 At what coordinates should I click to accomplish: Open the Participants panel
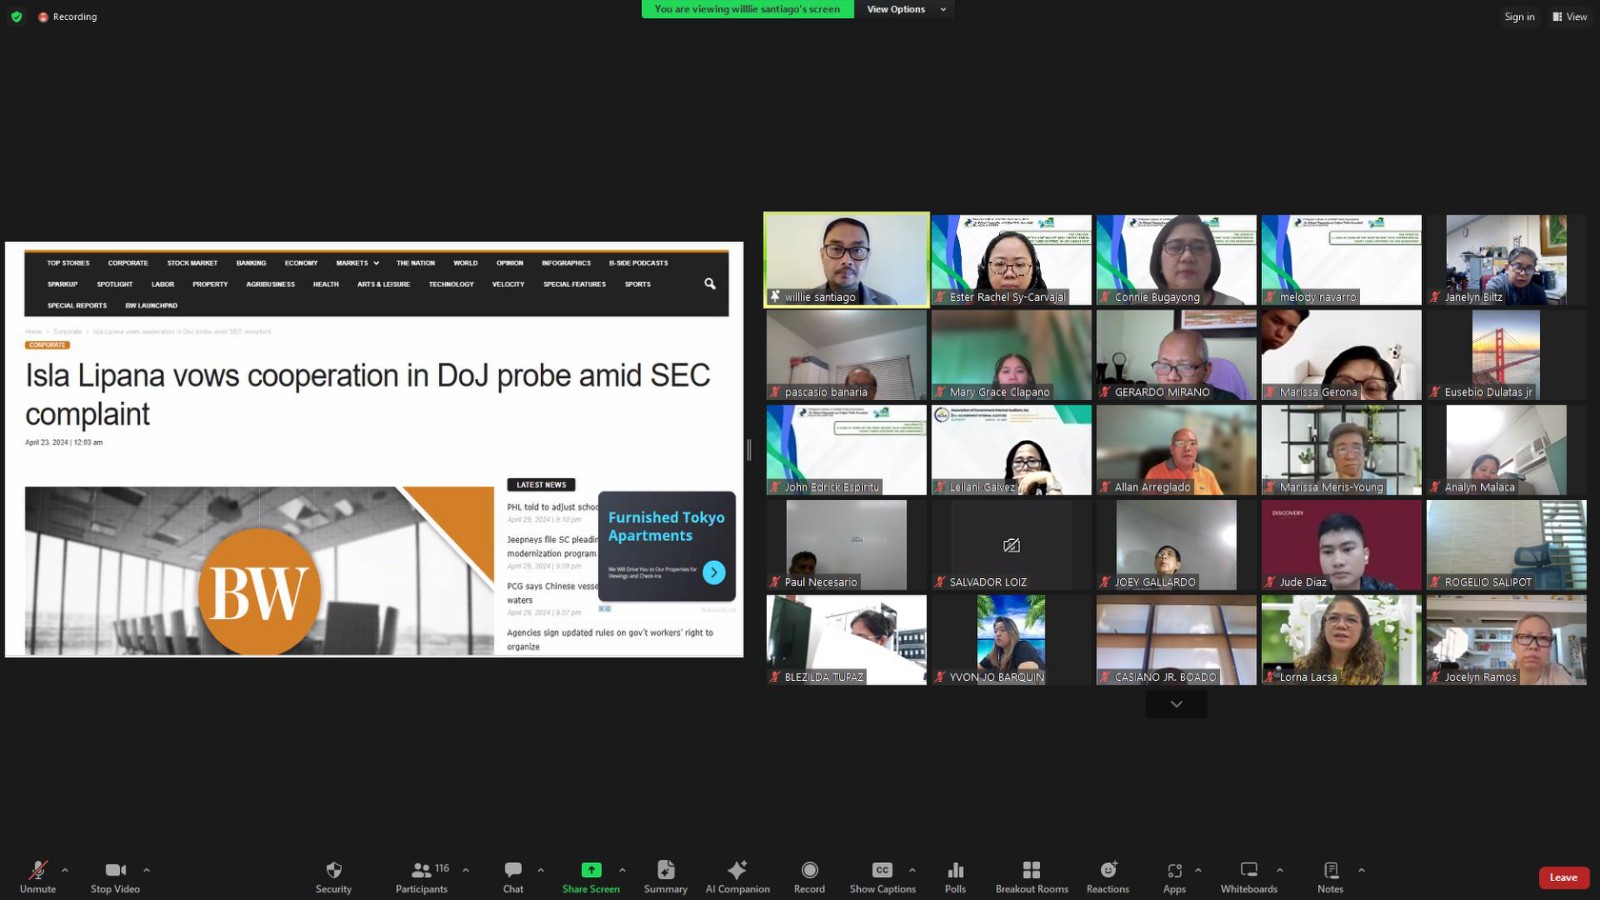pyautogui.click(x=422, y=876)
